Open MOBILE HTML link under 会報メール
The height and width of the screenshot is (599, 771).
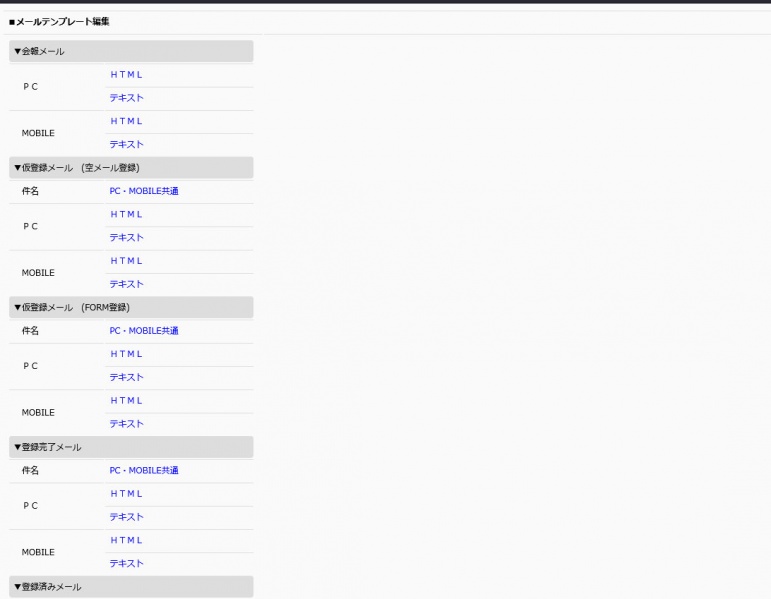[x=126, y=121]
